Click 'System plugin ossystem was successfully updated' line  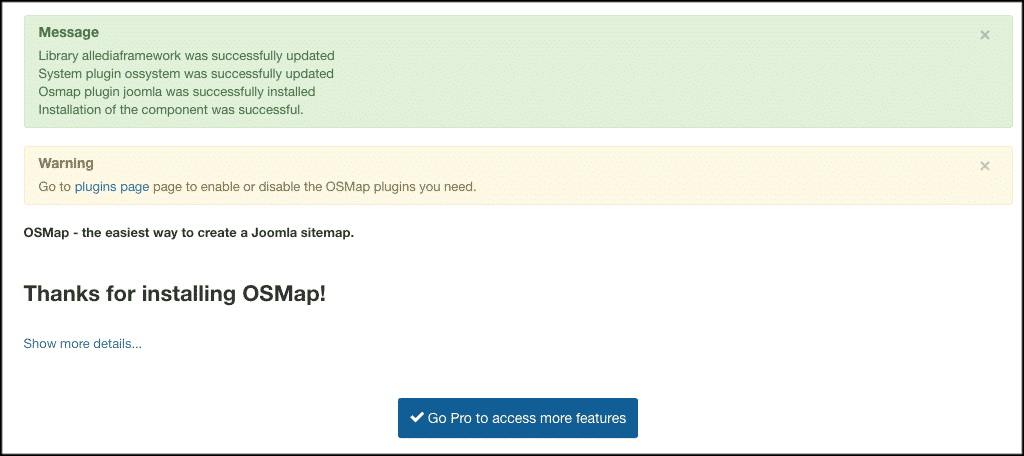(x=186, y=73)
